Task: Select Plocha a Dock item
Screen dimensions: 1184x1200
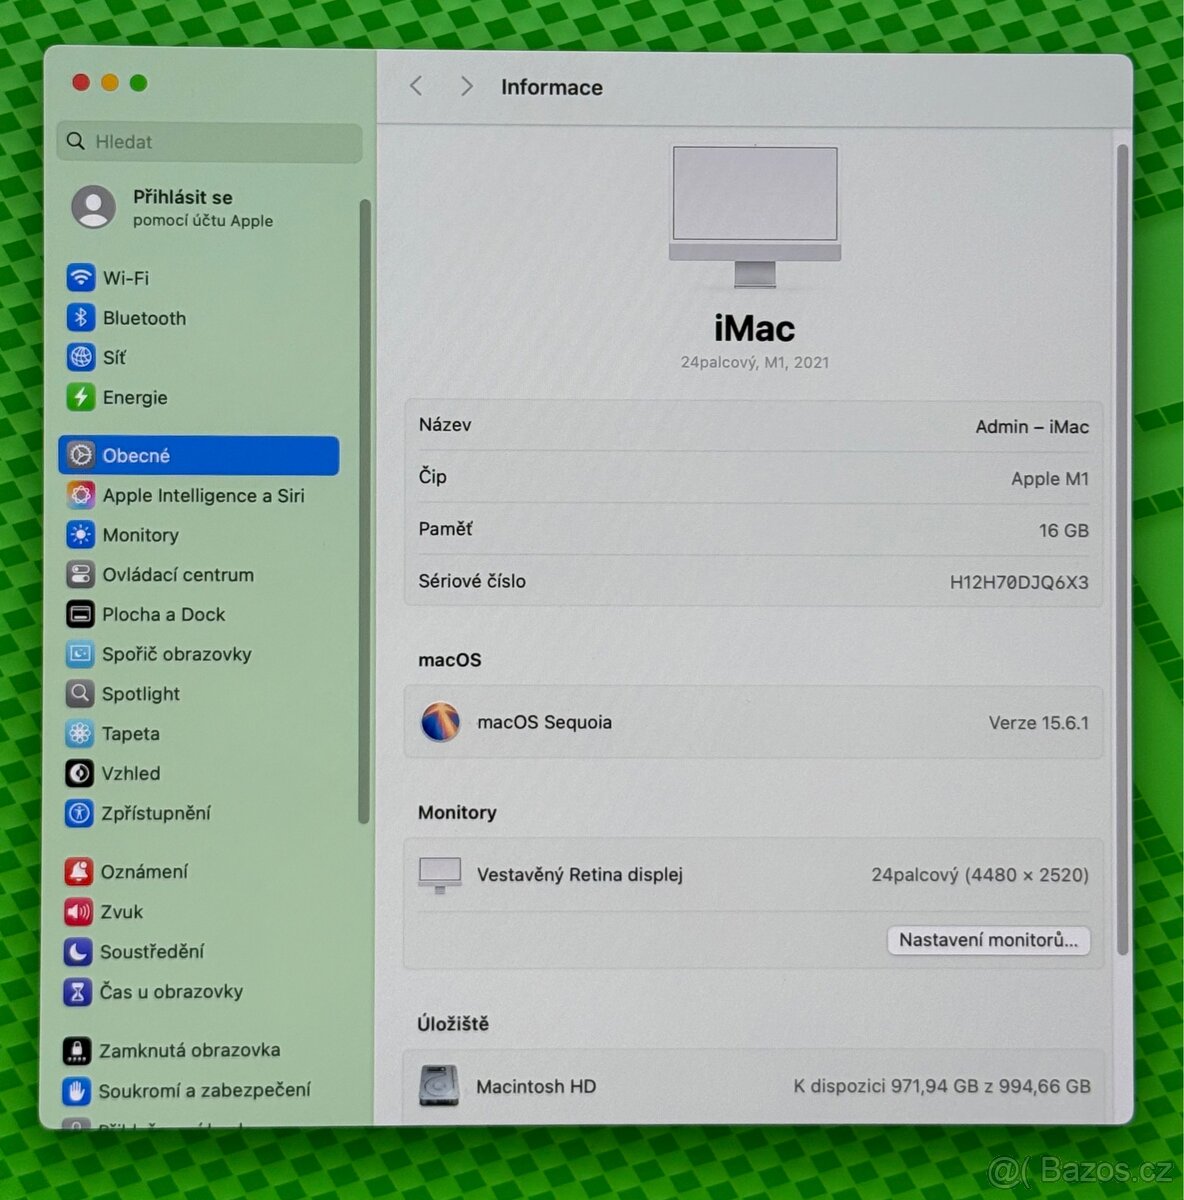Action: (163, 614)
